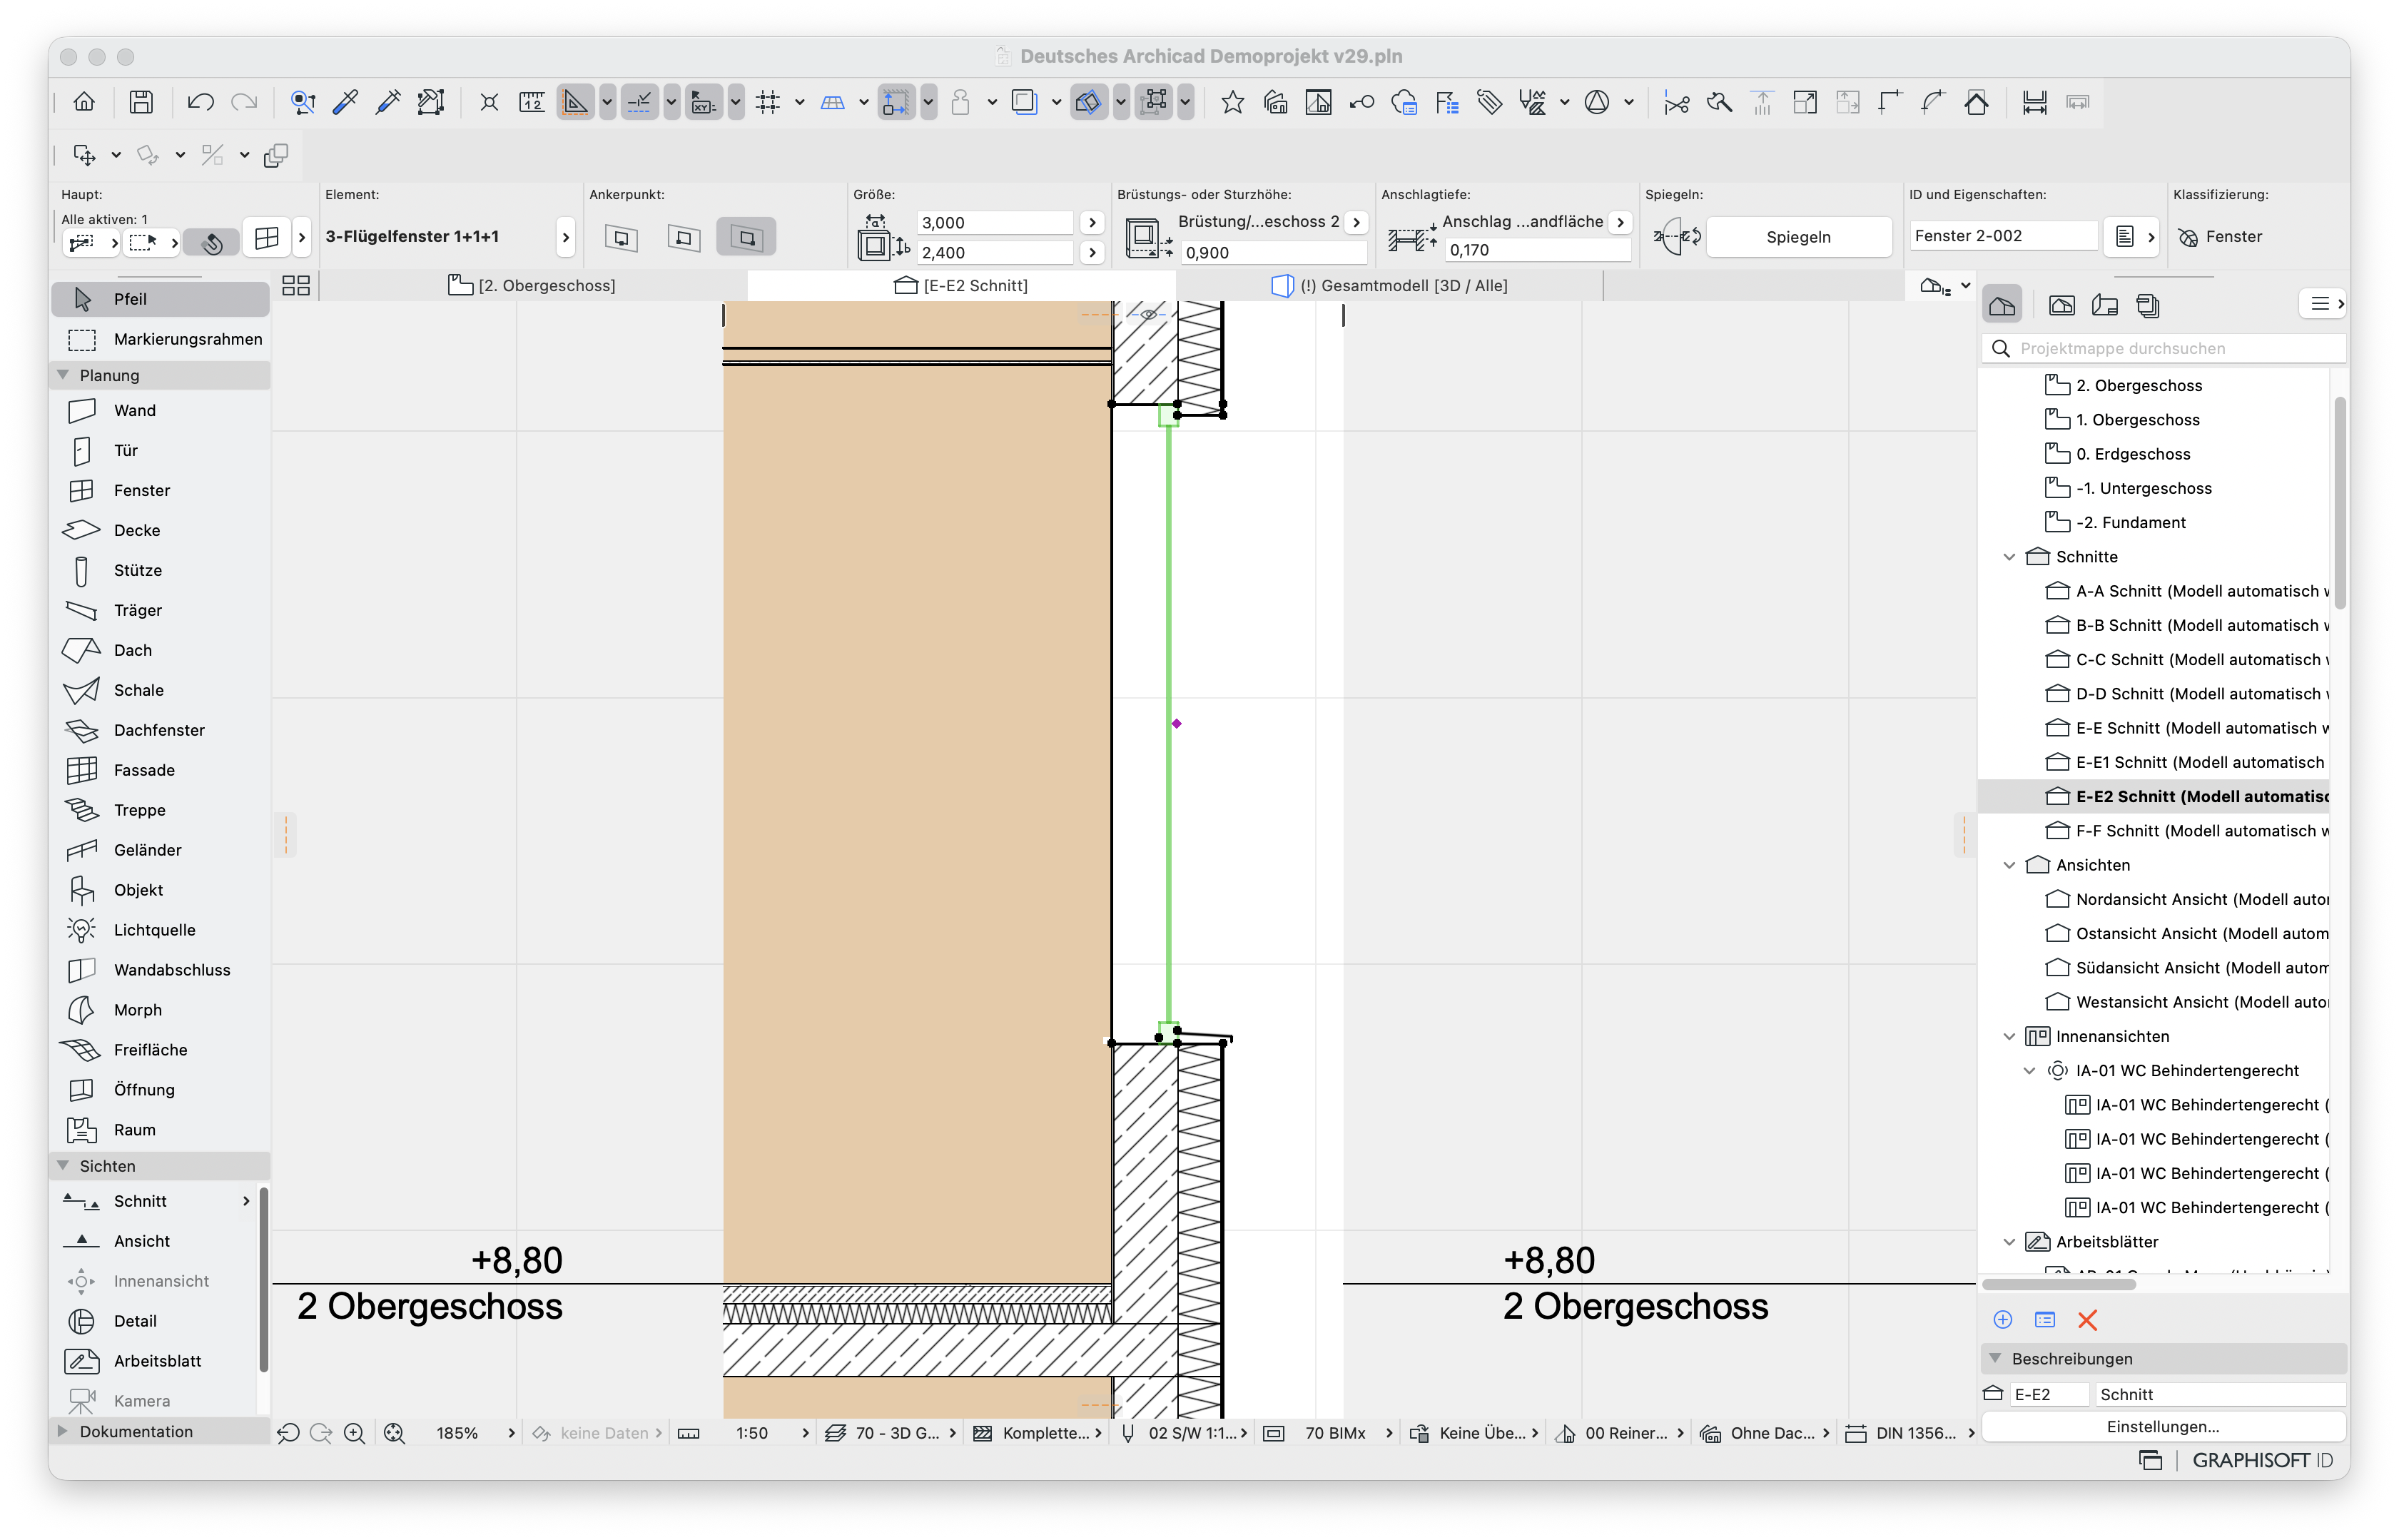Select the Lichtquelle tool

pyautogui.click(x=160, y=930)
